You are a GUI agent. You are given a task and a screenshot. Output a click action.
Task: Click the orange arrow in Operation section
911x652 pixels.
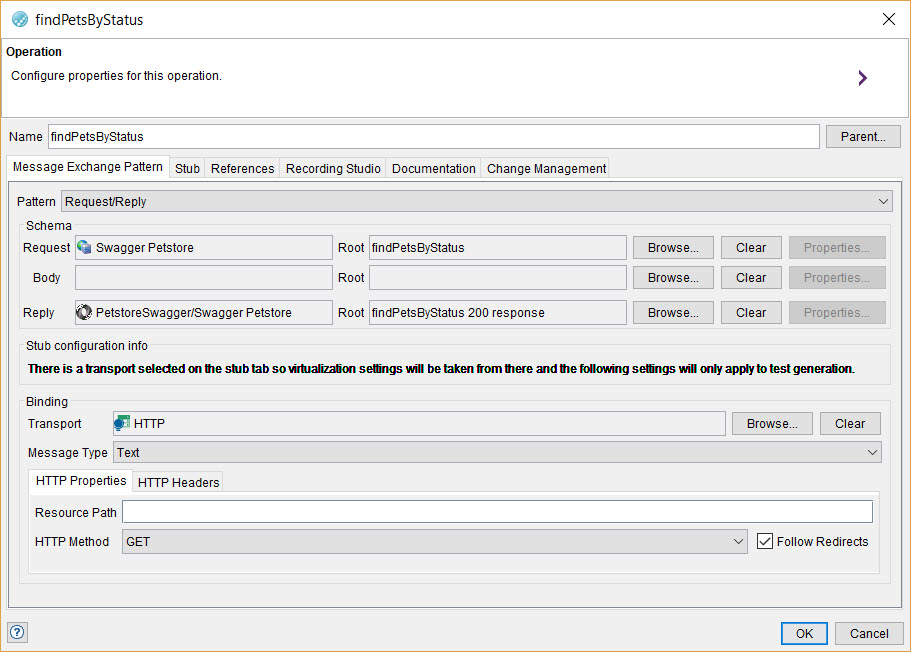(x=862, y=77)
